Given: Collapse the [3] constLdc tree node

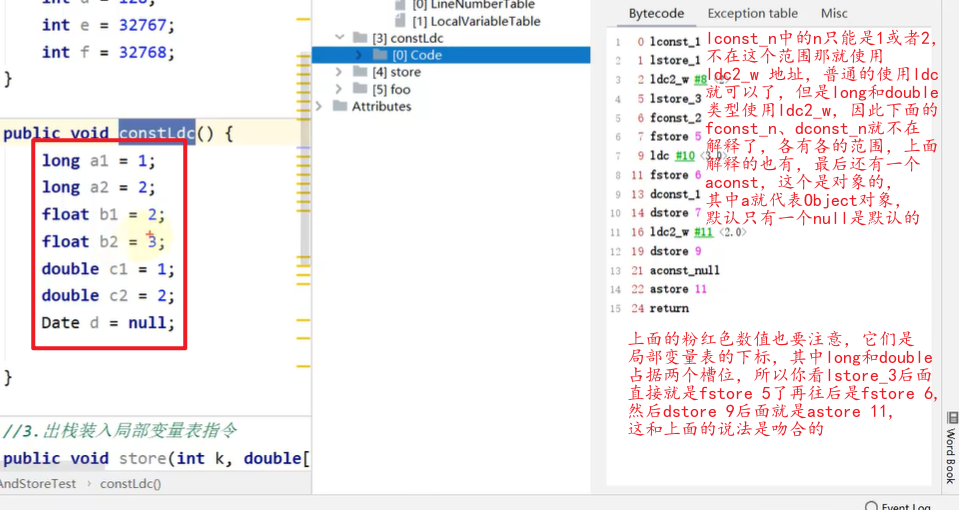Looking at the screenshot, I should tap(339, 38).
